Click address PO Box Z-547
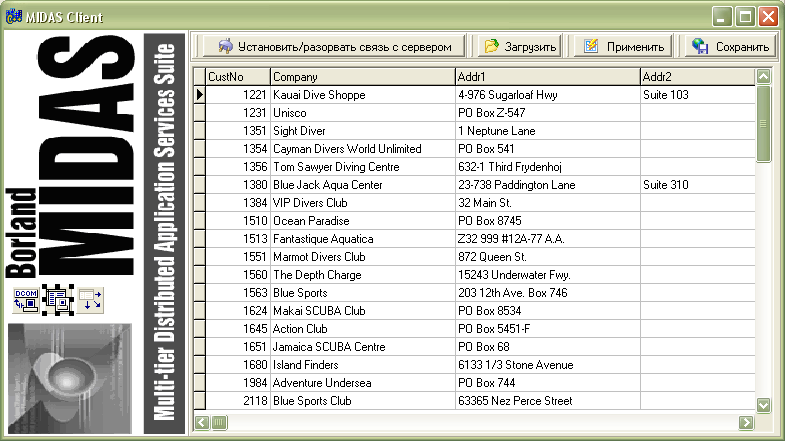This screenshot has width=785, height=441. [548, 113]
